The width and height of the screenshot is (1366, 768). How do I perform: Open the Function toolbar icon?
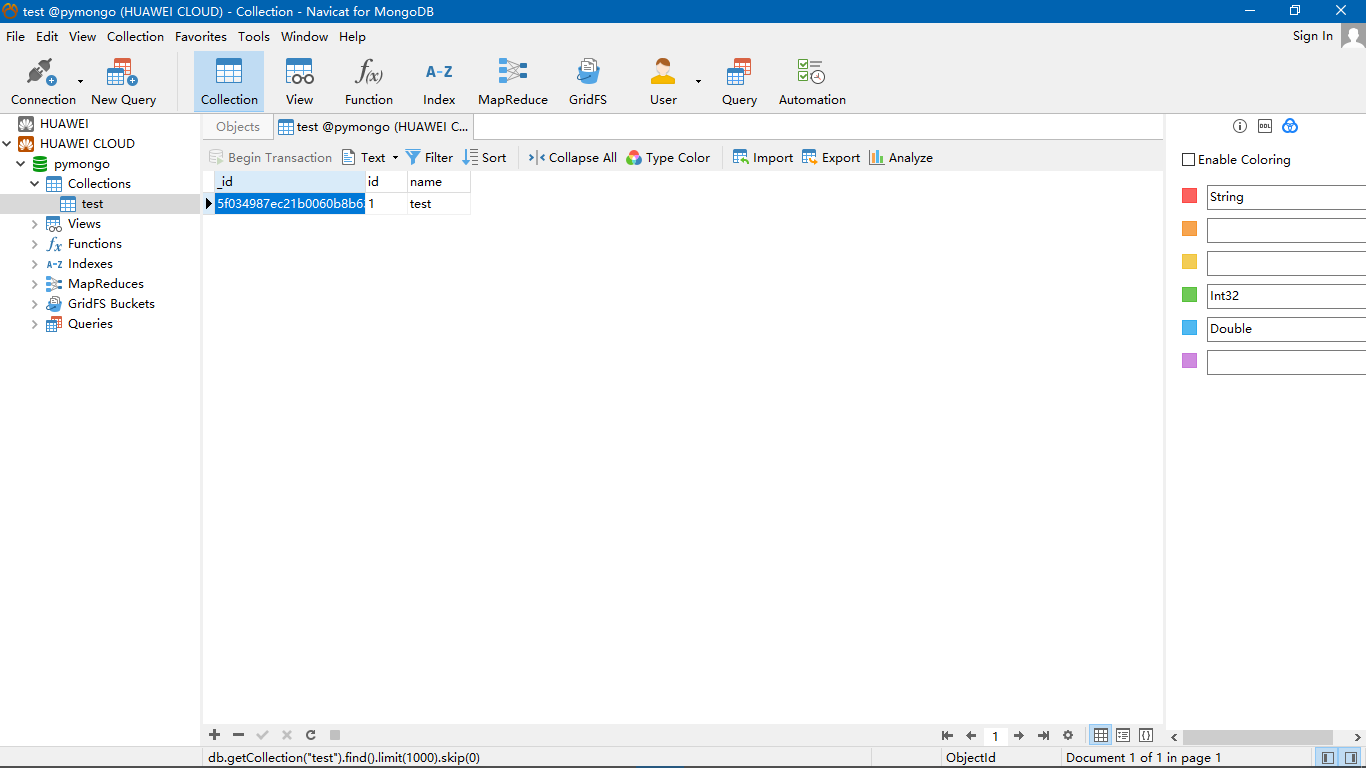tap(369, 81)
